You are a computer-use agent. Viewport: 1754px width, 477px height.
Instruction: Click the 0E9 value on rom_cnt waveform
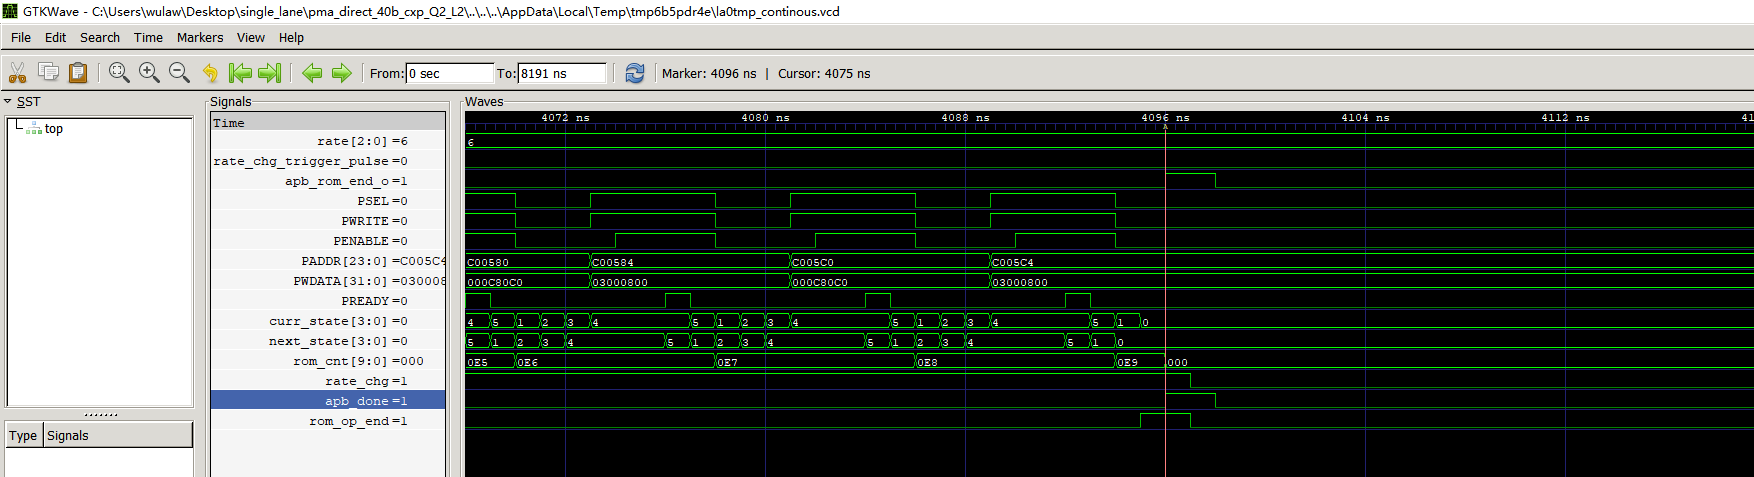tap(1127, 362)
